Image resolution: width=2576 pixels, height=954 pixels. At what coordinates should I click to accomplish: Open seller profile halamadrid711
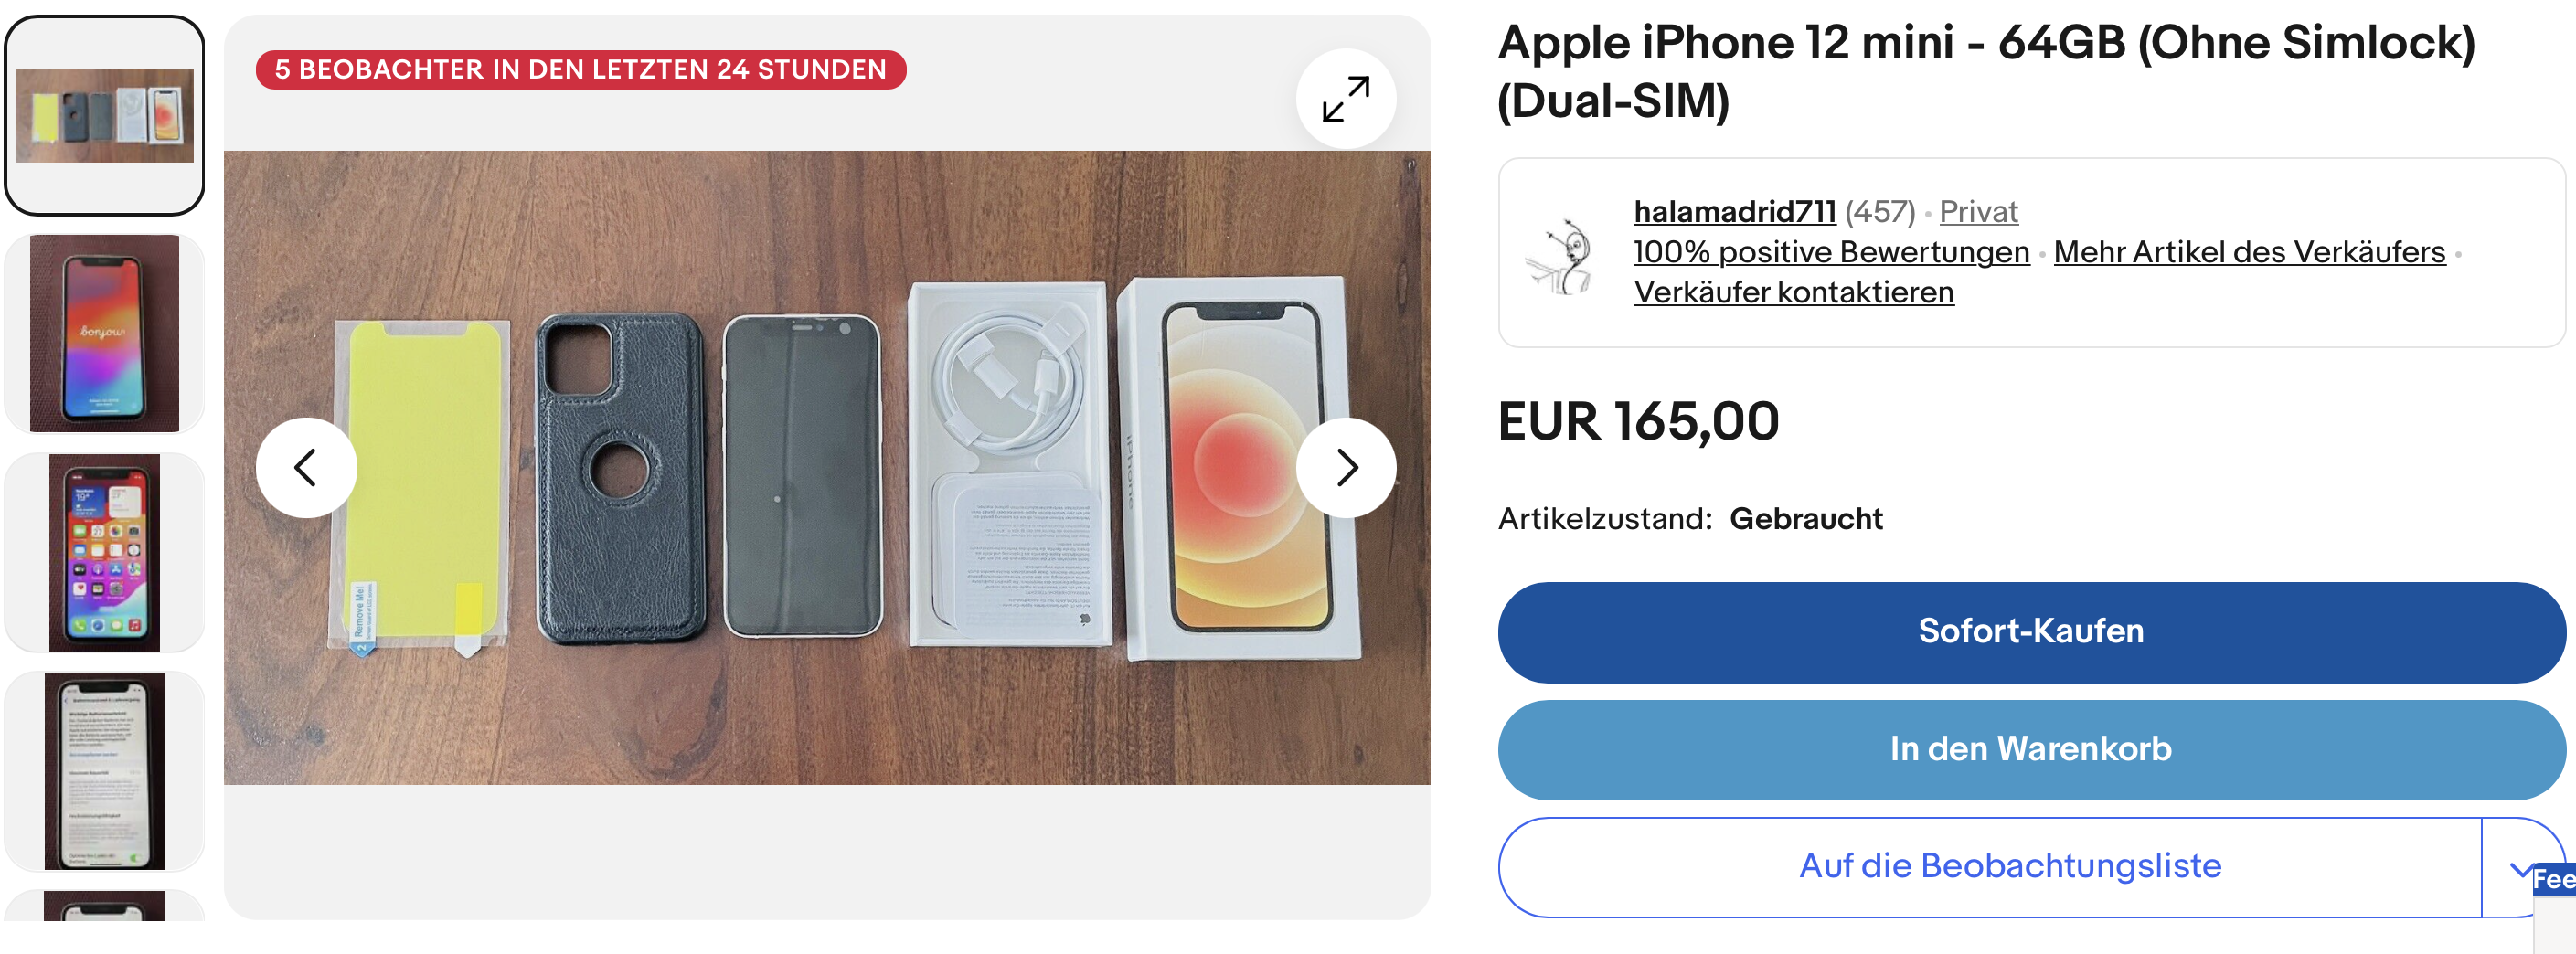pos(1734,212)
